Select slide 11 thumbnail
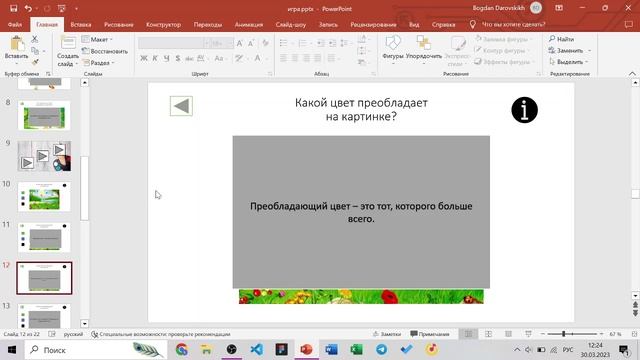 [x=44, y=237]
